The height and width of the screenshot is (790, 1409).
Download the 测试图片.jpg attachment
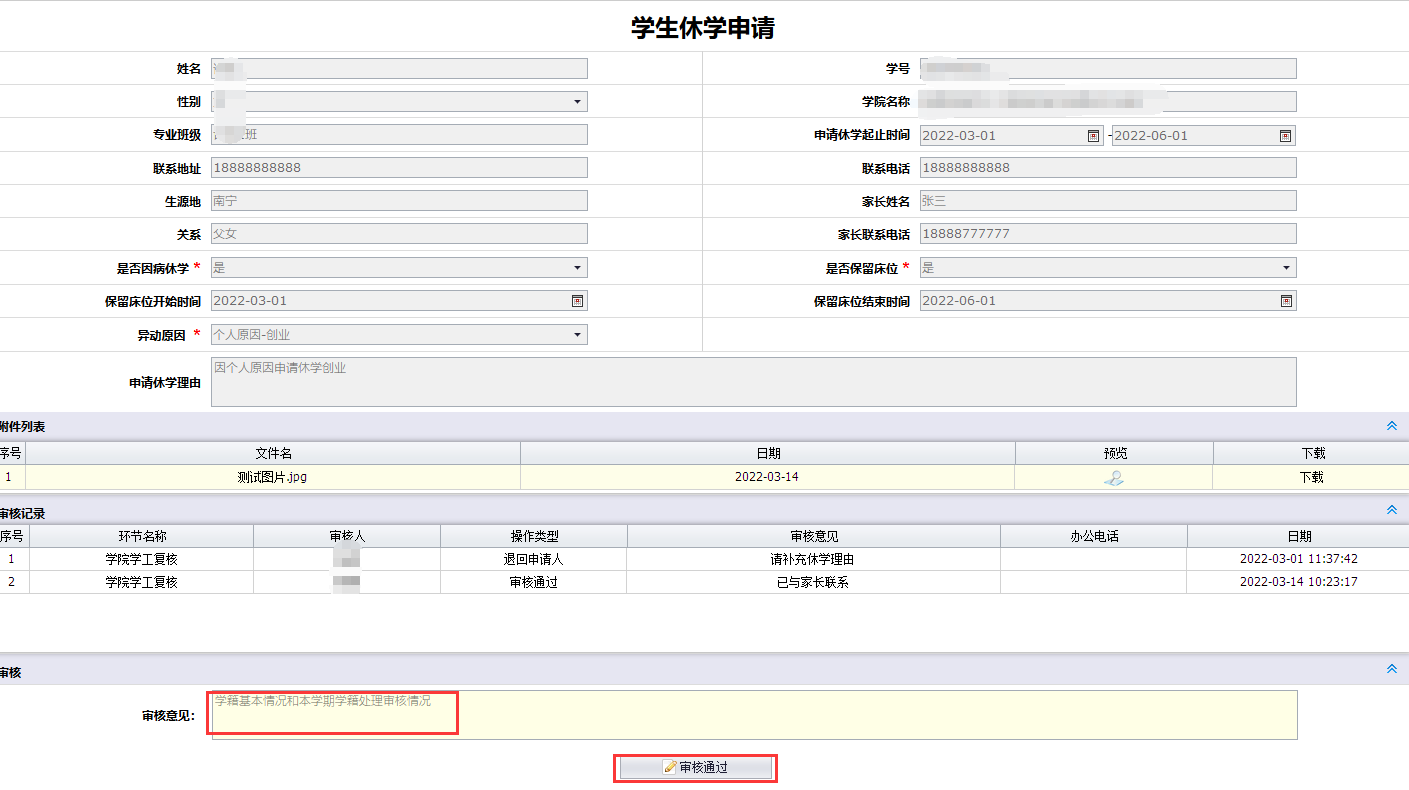coord(1311,478)
